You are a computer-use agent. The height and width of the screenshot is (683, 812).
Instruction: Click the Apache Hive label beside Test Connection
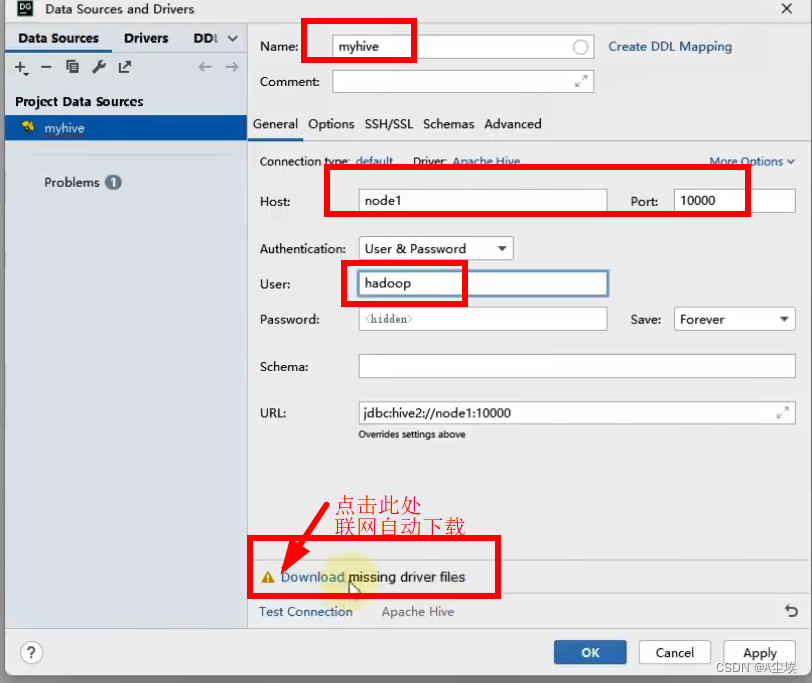coord(418,612)
